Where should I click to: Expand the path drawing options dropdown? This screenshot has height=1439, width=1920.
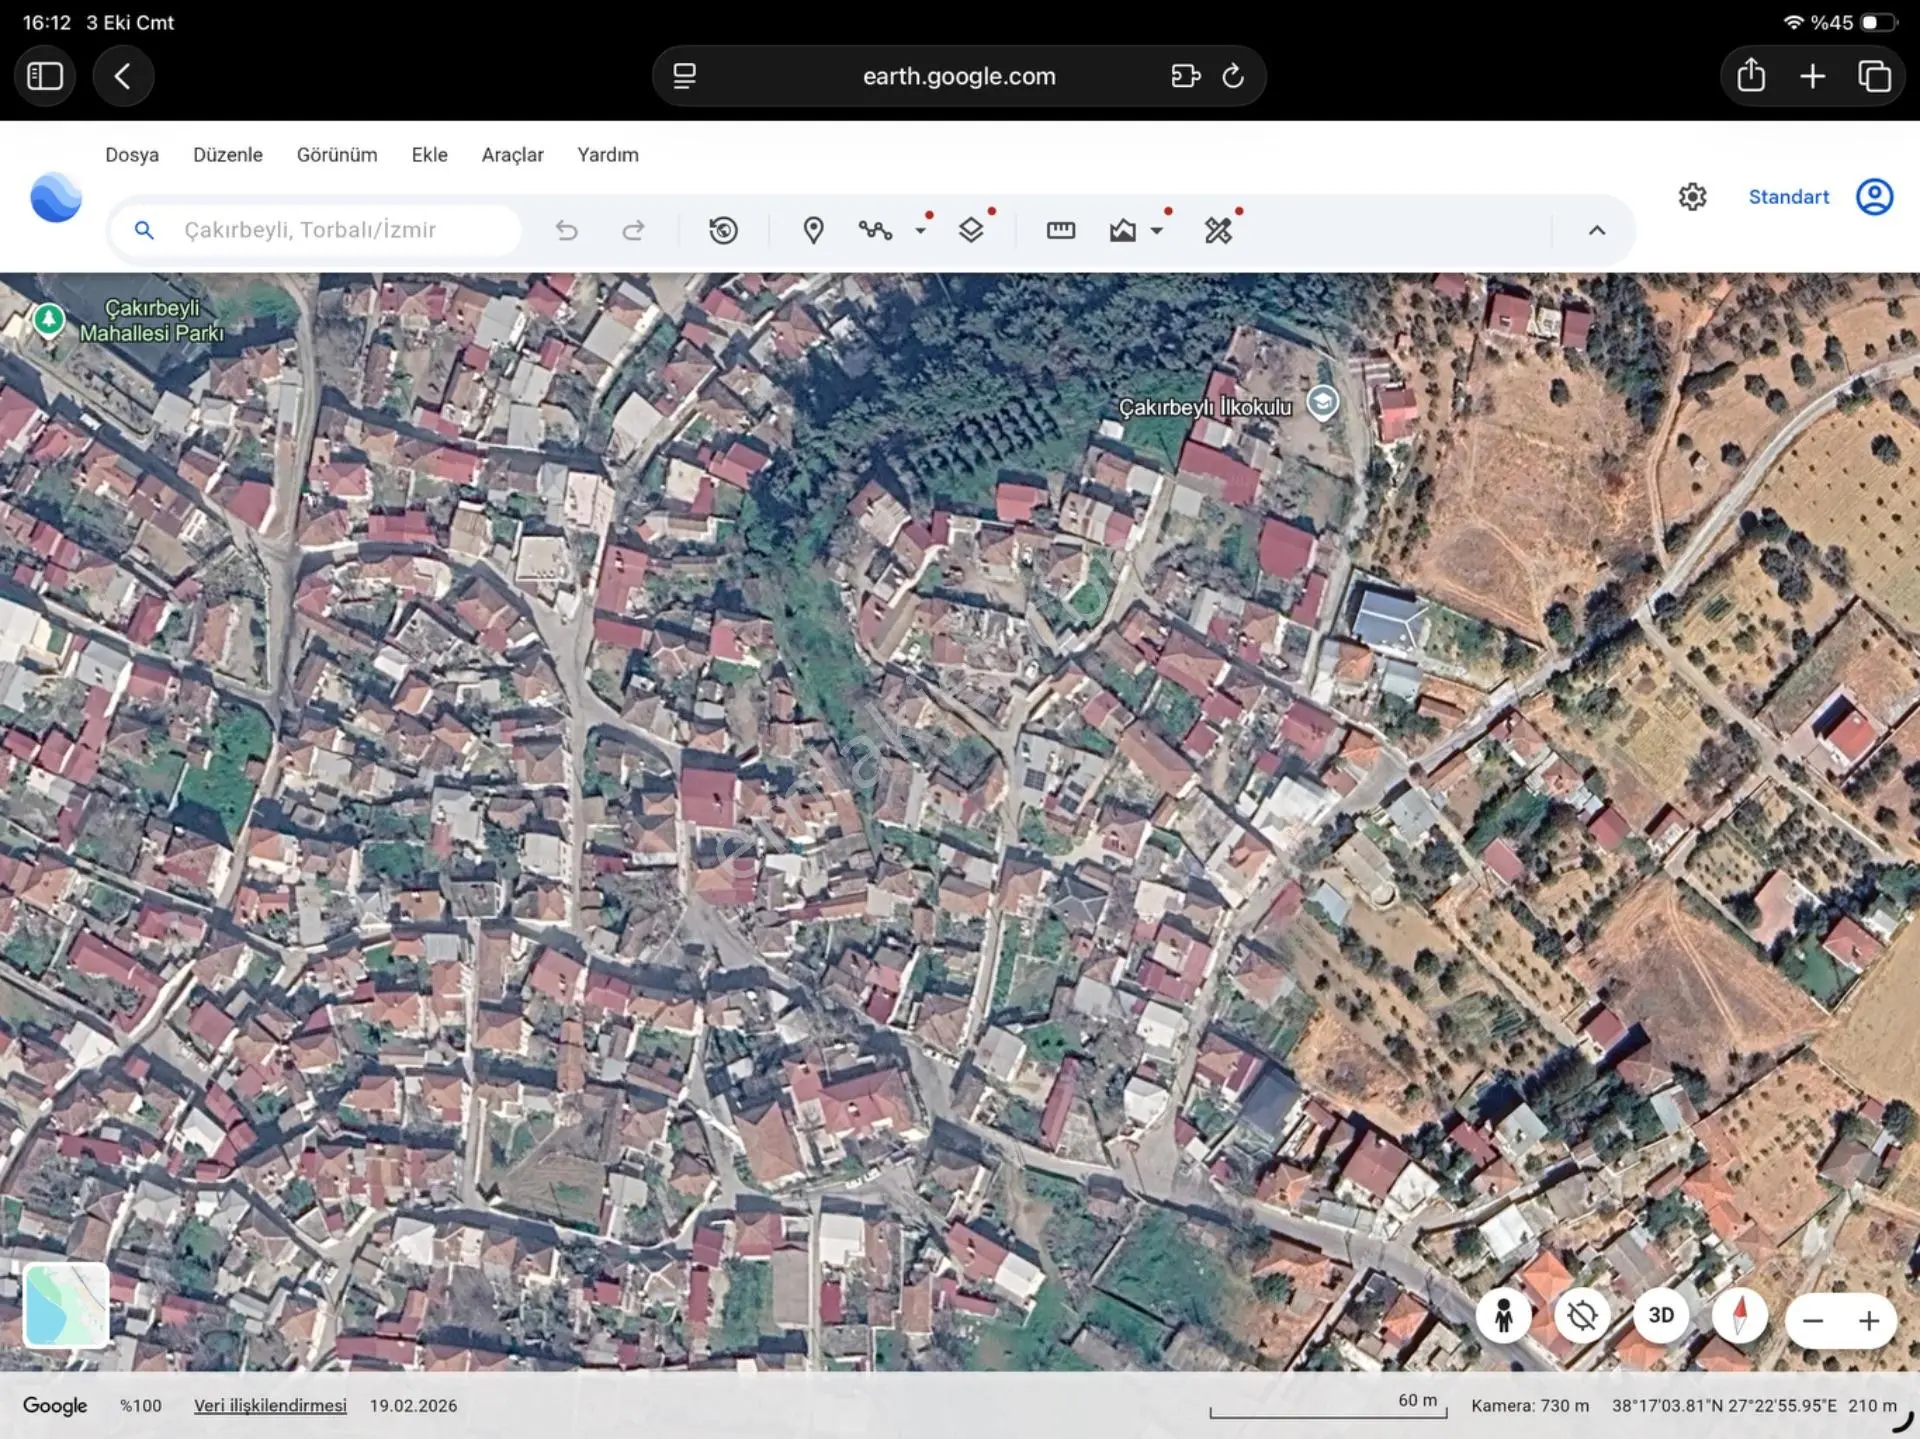[x=921, y=231]
